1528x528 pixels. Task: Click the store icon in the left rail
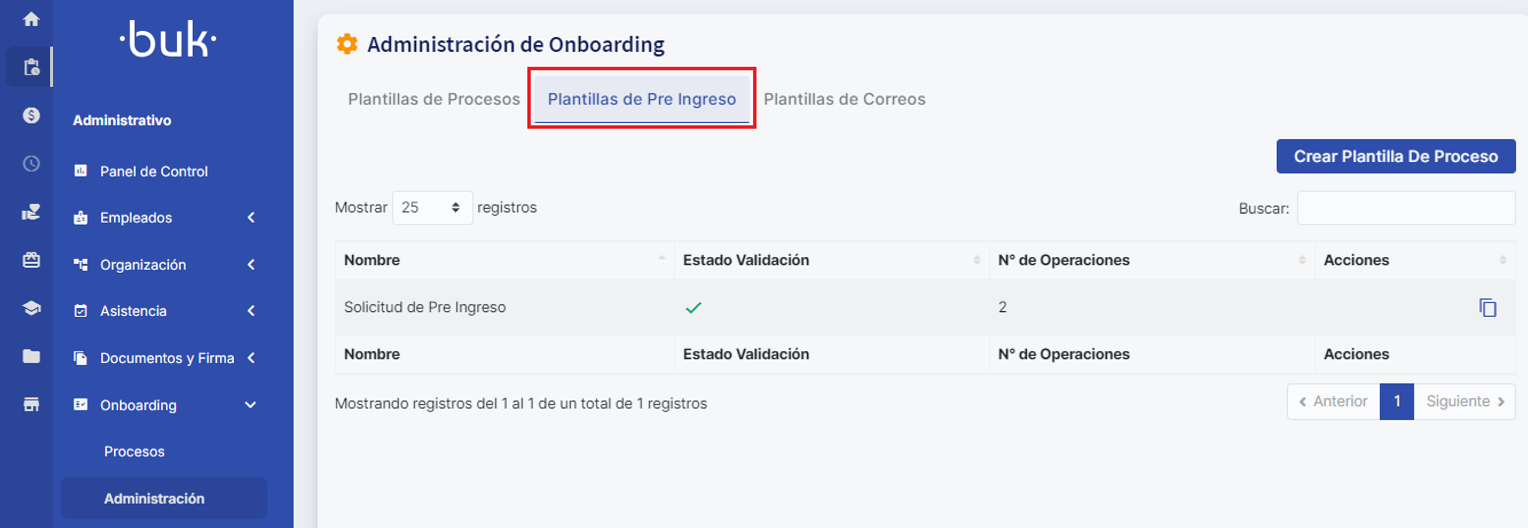tap(31, 404)
